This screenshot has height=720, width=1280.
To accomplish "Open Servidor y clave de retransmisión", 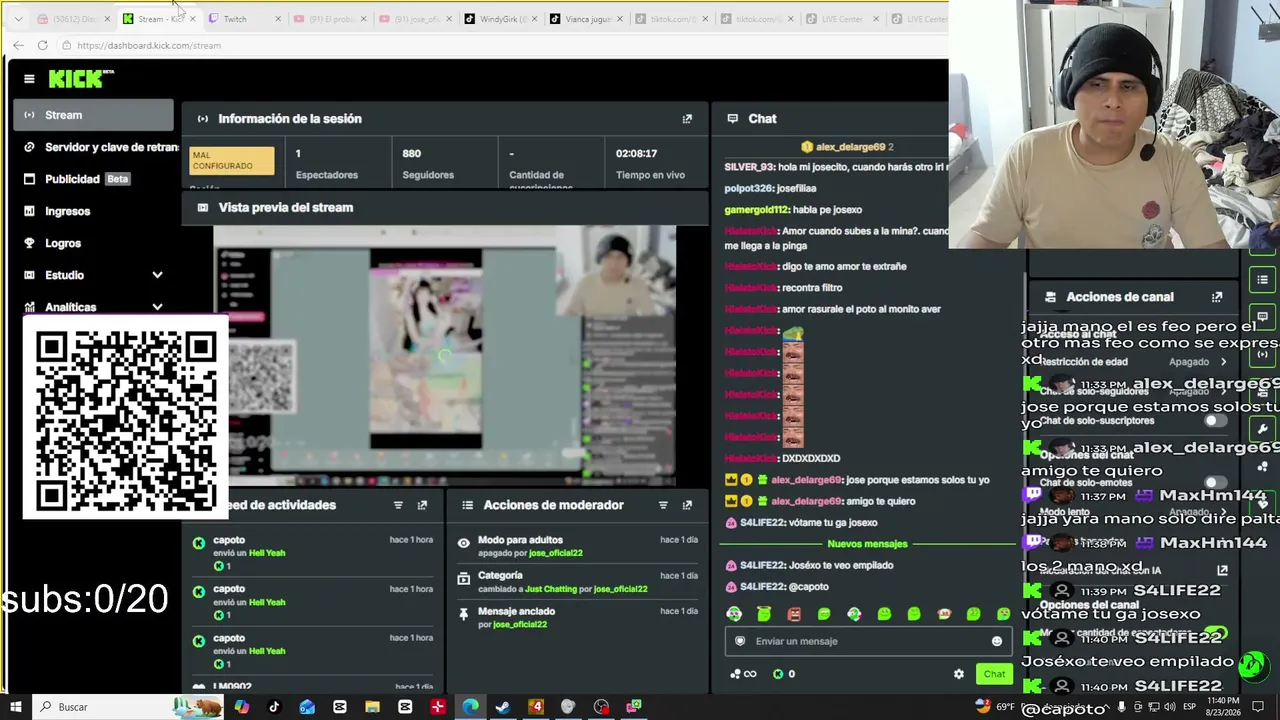I will (x=98, y=147).
